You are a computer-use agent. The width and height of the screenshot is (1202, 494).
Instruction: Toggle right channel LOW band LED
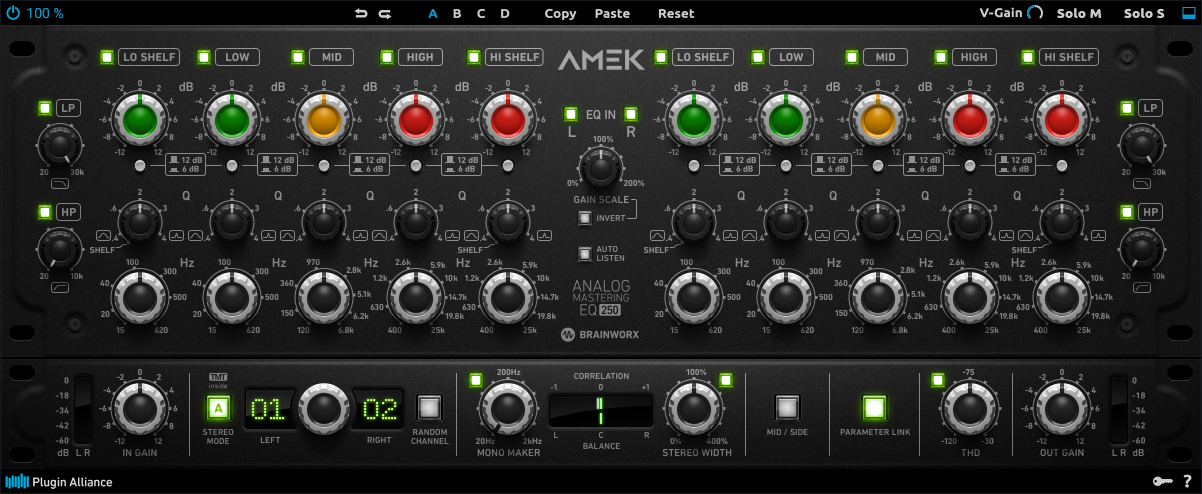click(x=757, y=57)
